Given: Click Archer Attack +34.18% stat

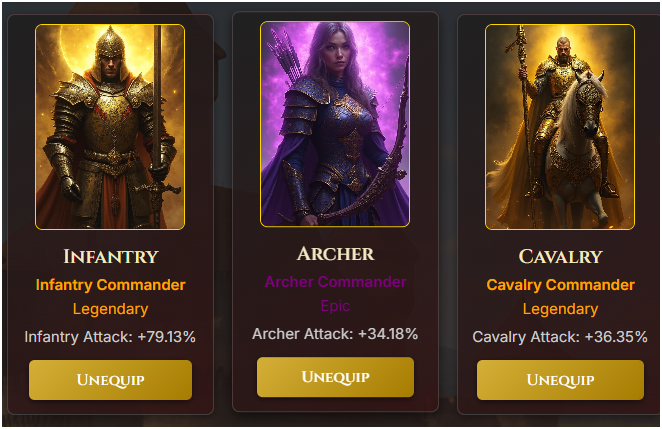Looking at the screenshot, I should pos(335,334).
